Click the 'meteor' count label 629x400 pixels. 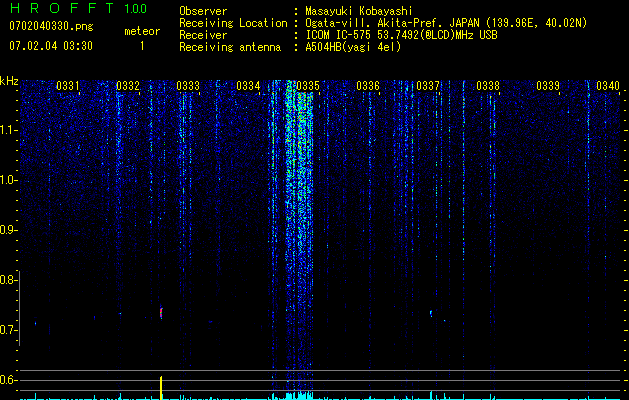(x=142, y=31)
